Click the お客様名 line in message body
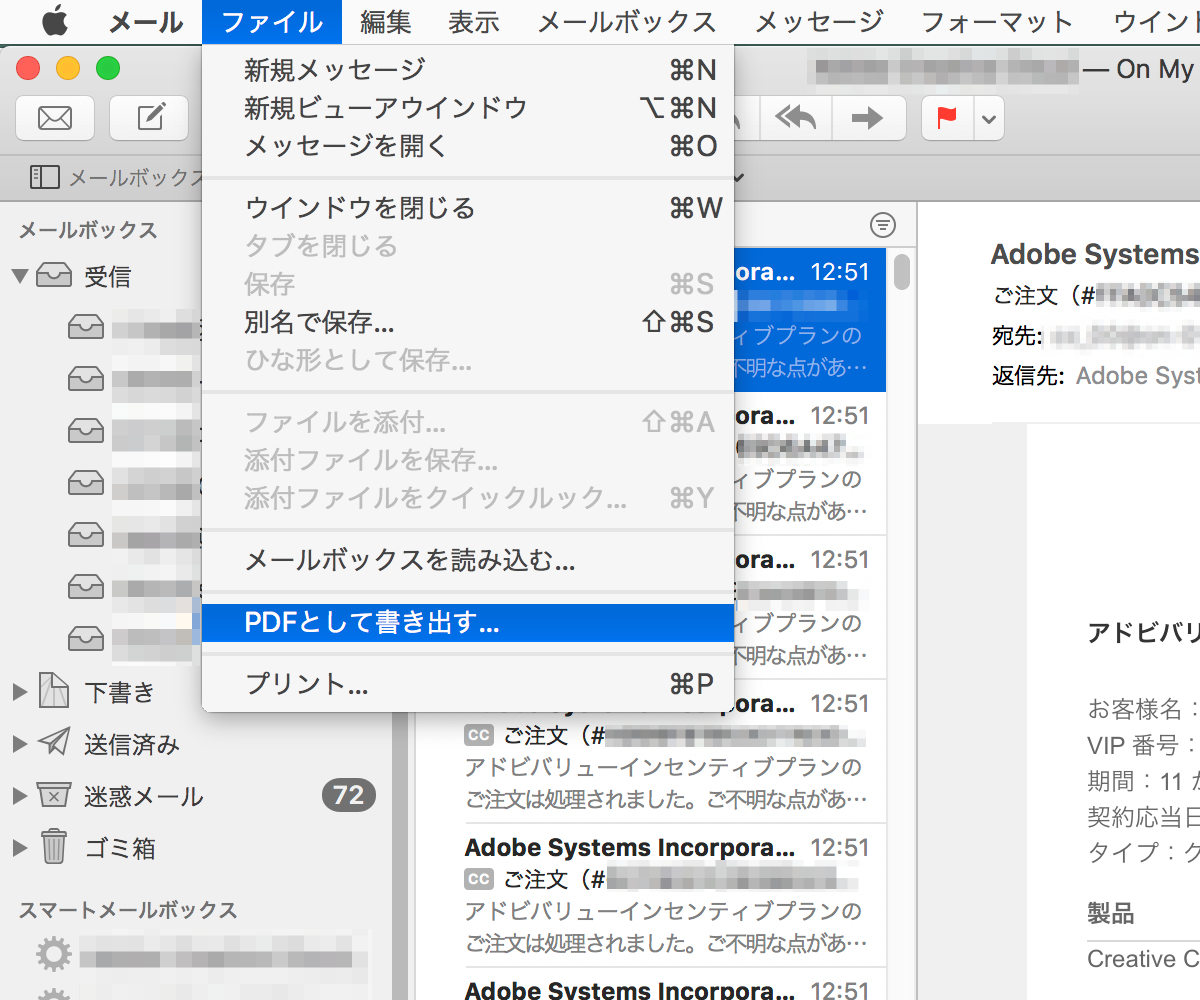Screen dimensions: 1200x1000 [x=1143, y=710]
